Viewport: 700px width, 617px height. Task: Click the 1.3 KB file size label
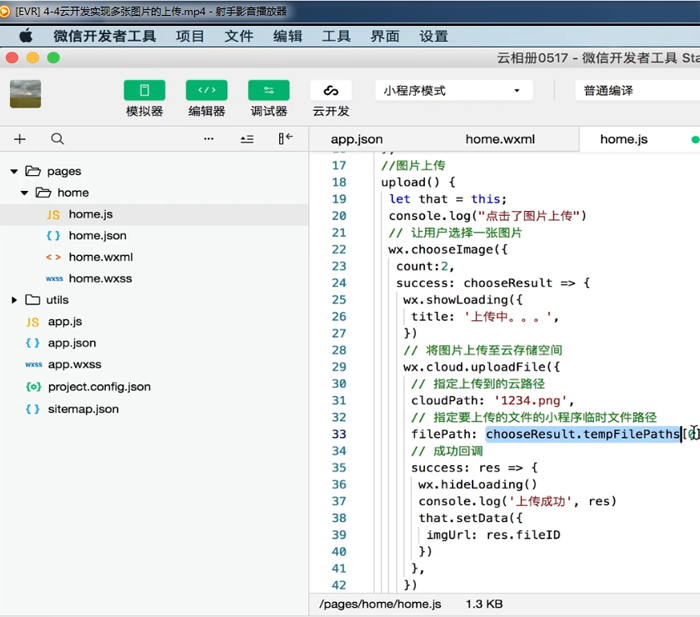[x=484, y=604]
